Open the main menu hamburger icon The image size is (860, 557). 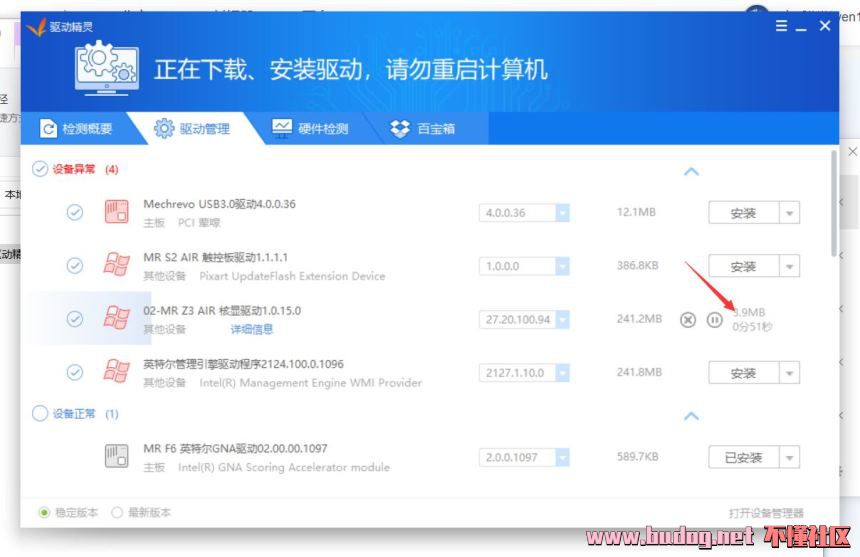click(x=782, y=26)
